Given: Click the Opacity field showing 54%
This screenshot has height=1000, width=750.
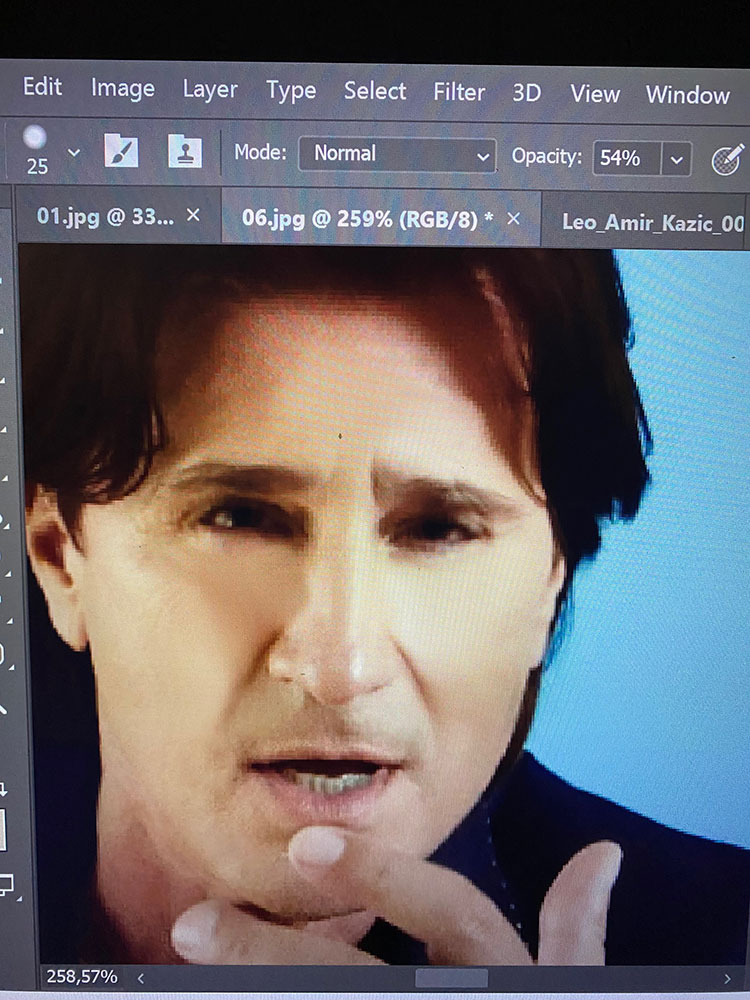Looking at the screenshot, I should pos(625,158).
